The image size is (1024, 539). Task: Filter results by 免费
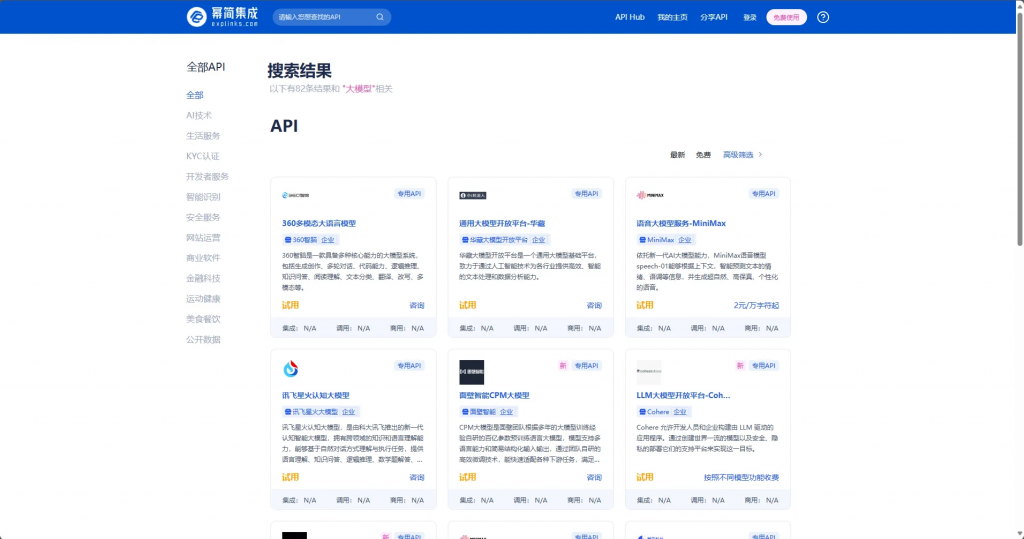pos(703,155)
